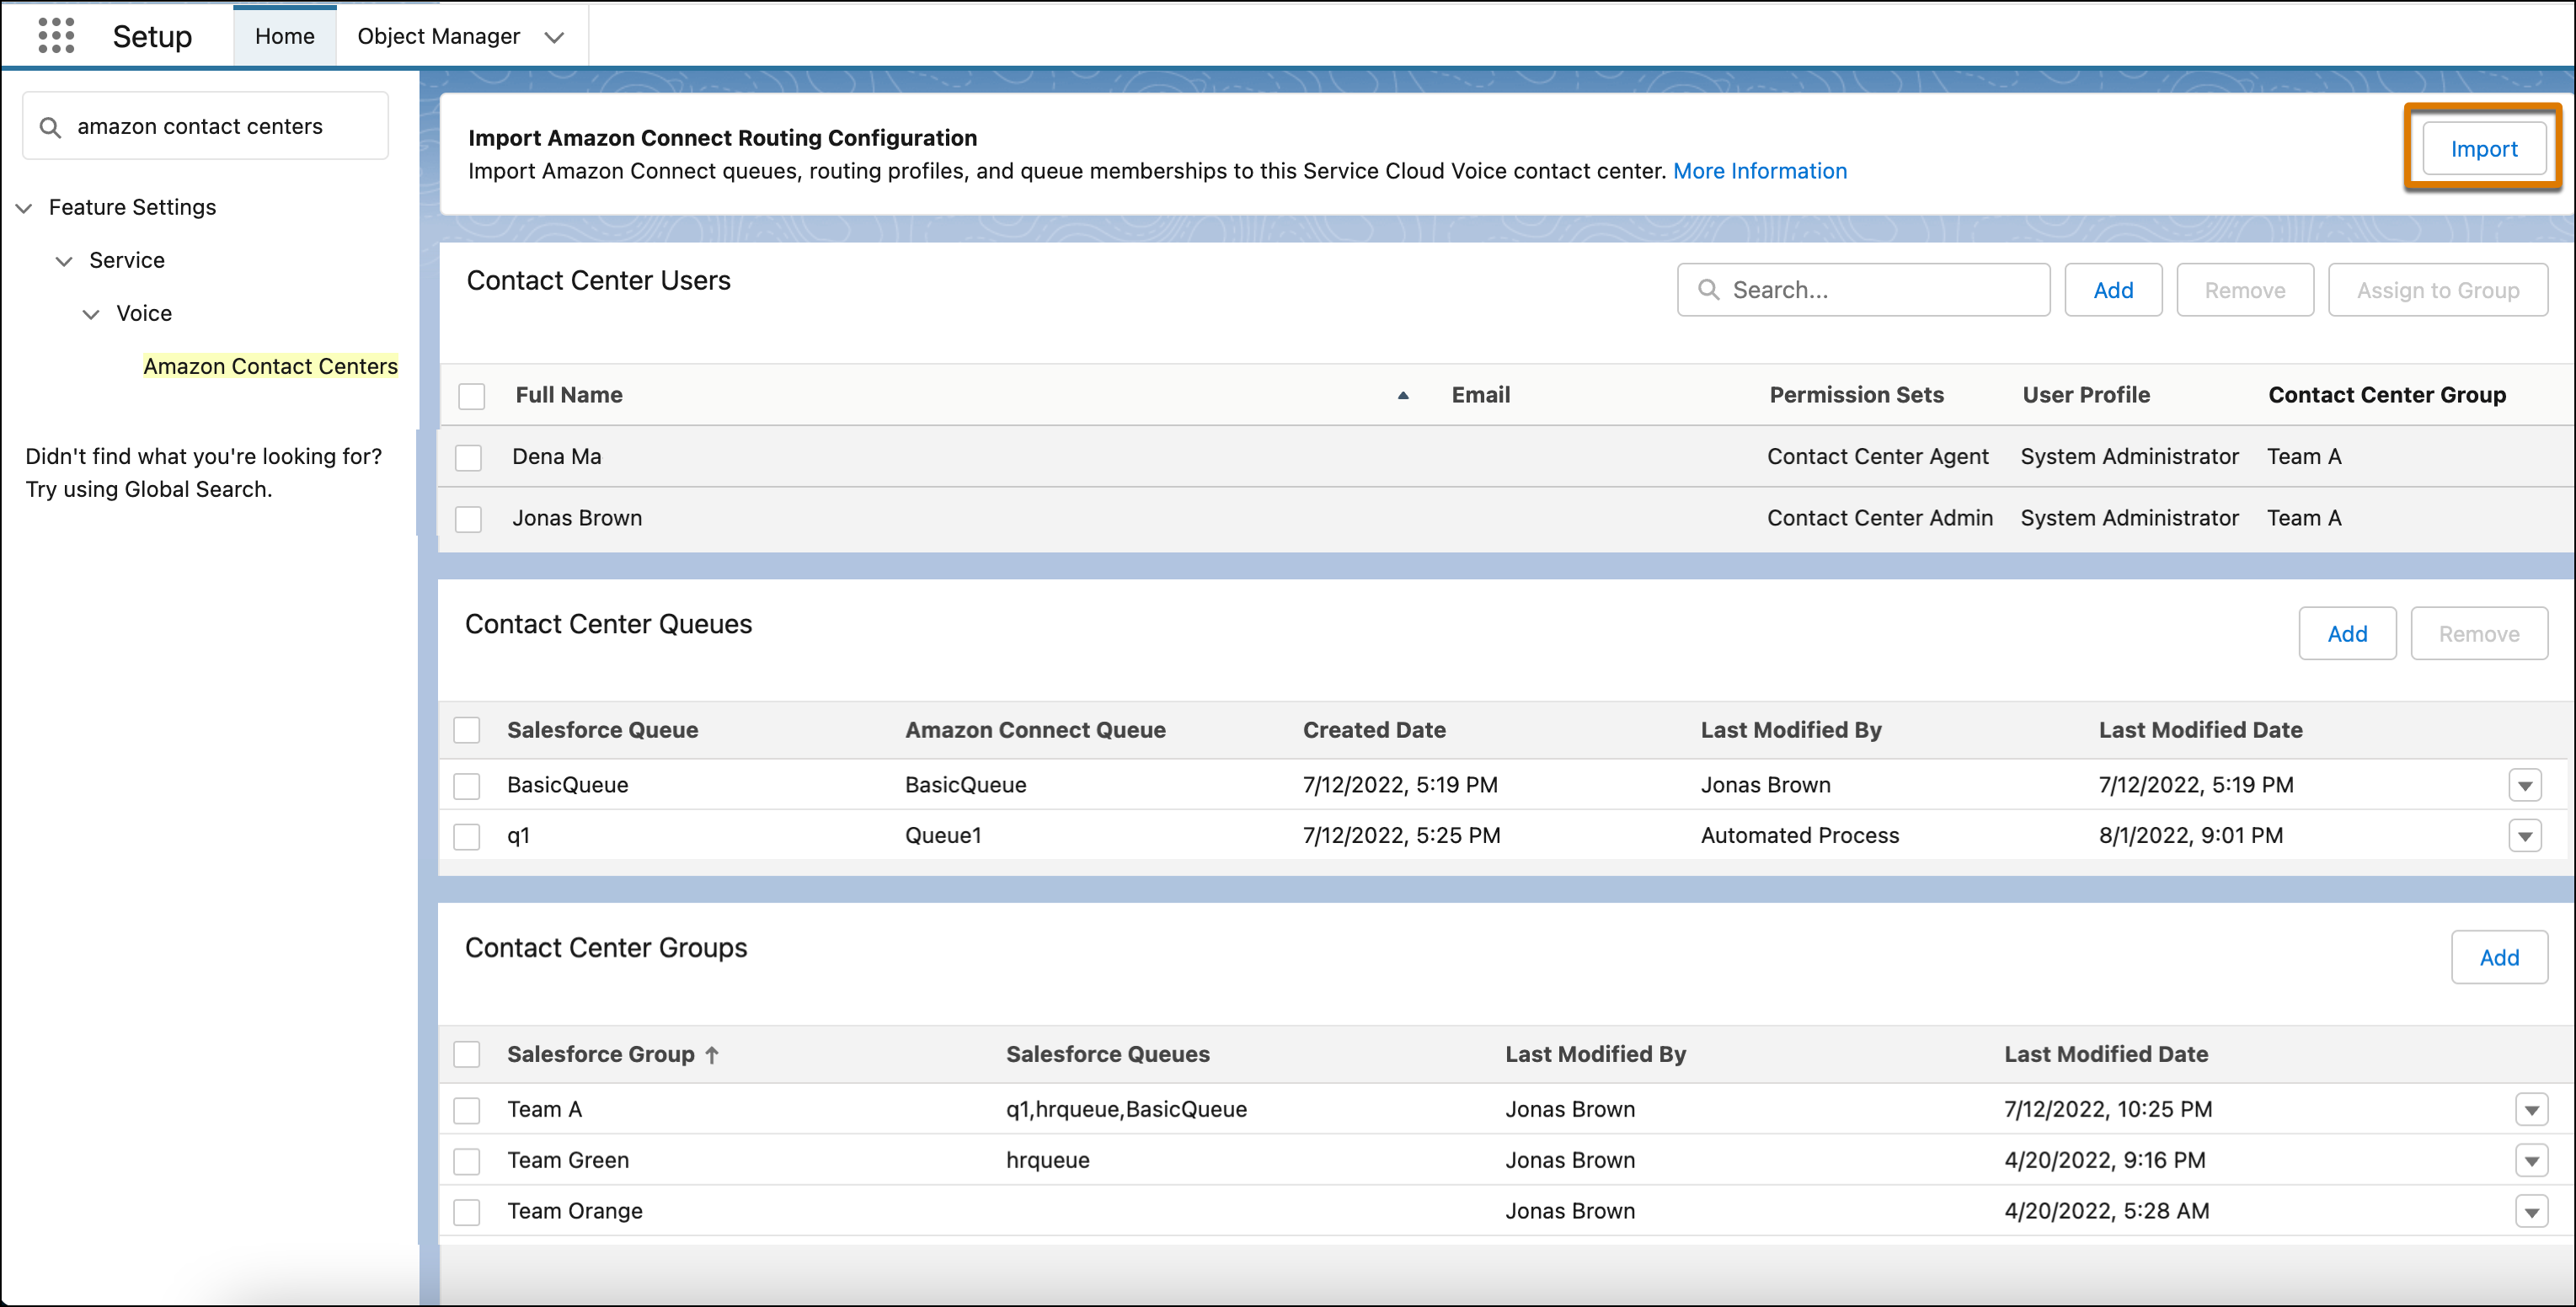2576x1307 pixels.
Task: Open the BasicQueue row action menu
Action: [2525, 786]
